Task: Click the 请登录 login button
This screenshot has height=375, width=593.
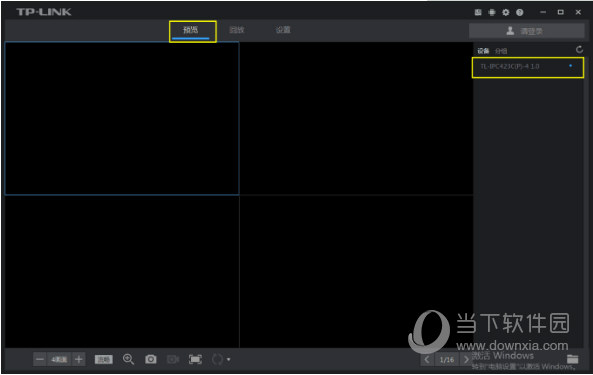Action: click(526, 31)
